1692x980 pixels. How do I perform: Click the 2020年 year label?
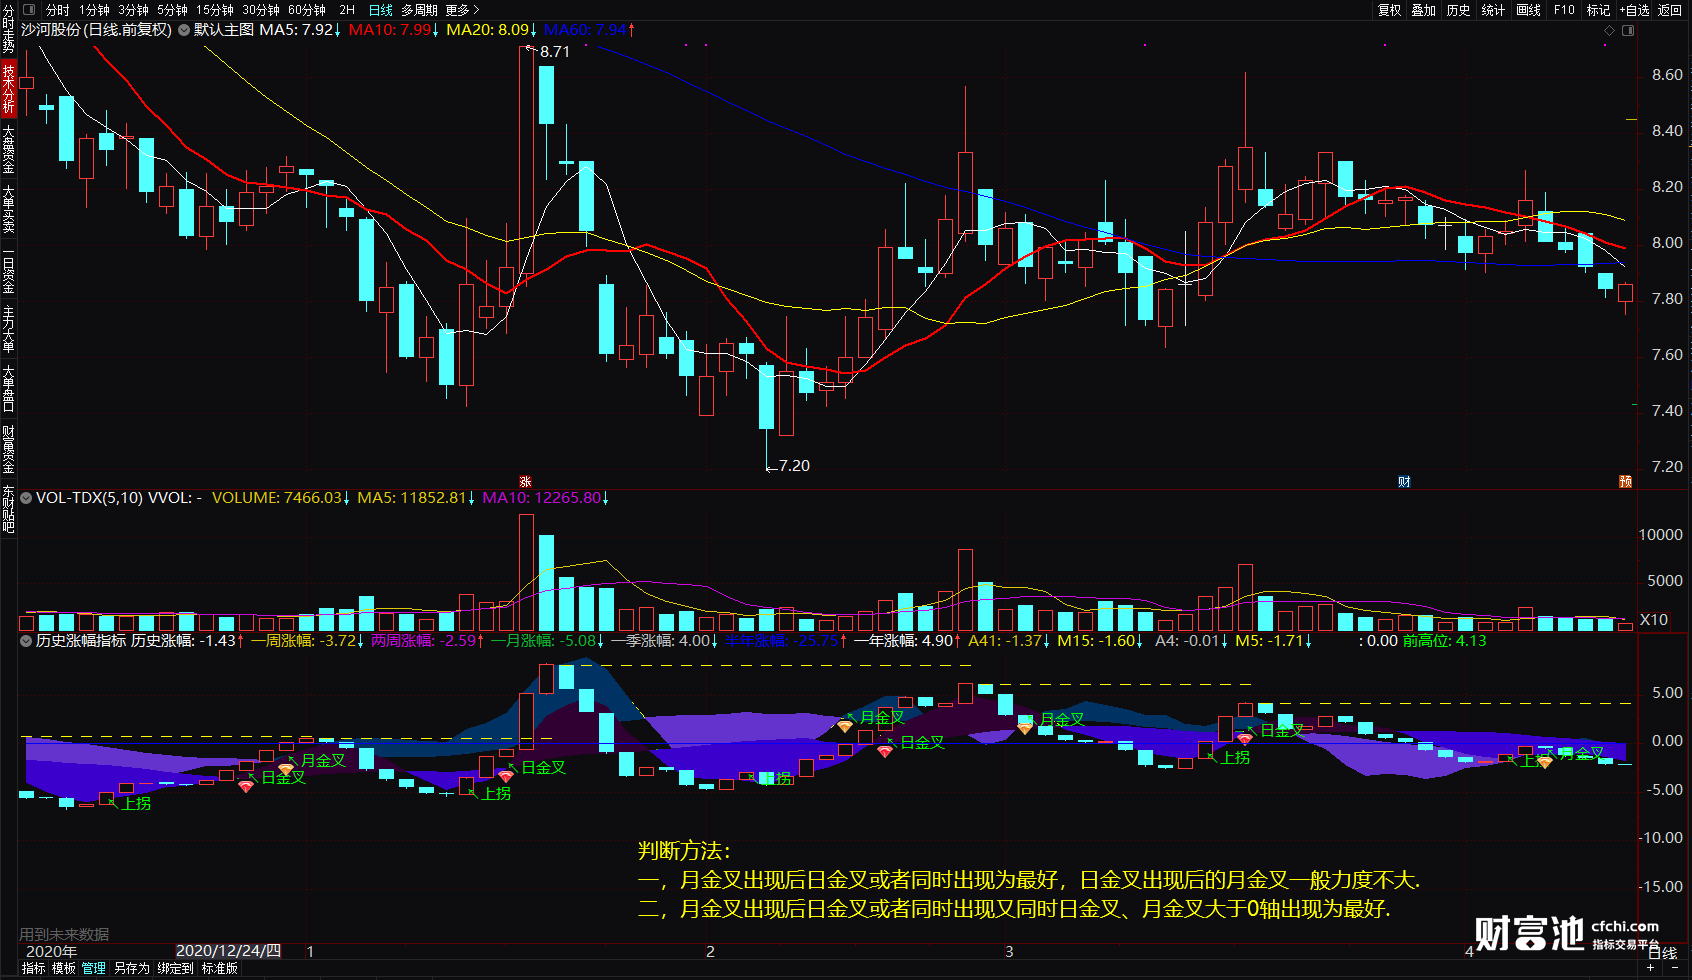pyautogui.click(x=51, y=951)
